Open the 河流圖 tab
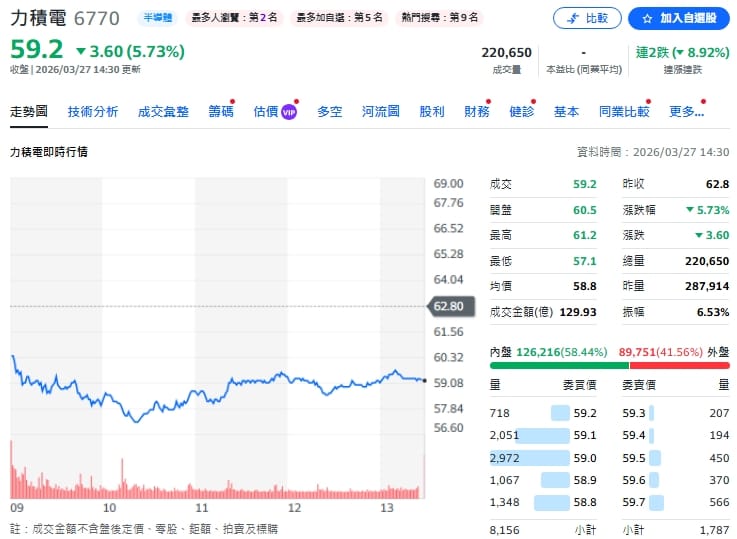The width and height of the screenshot is (737, 539). tap(380, 112)
